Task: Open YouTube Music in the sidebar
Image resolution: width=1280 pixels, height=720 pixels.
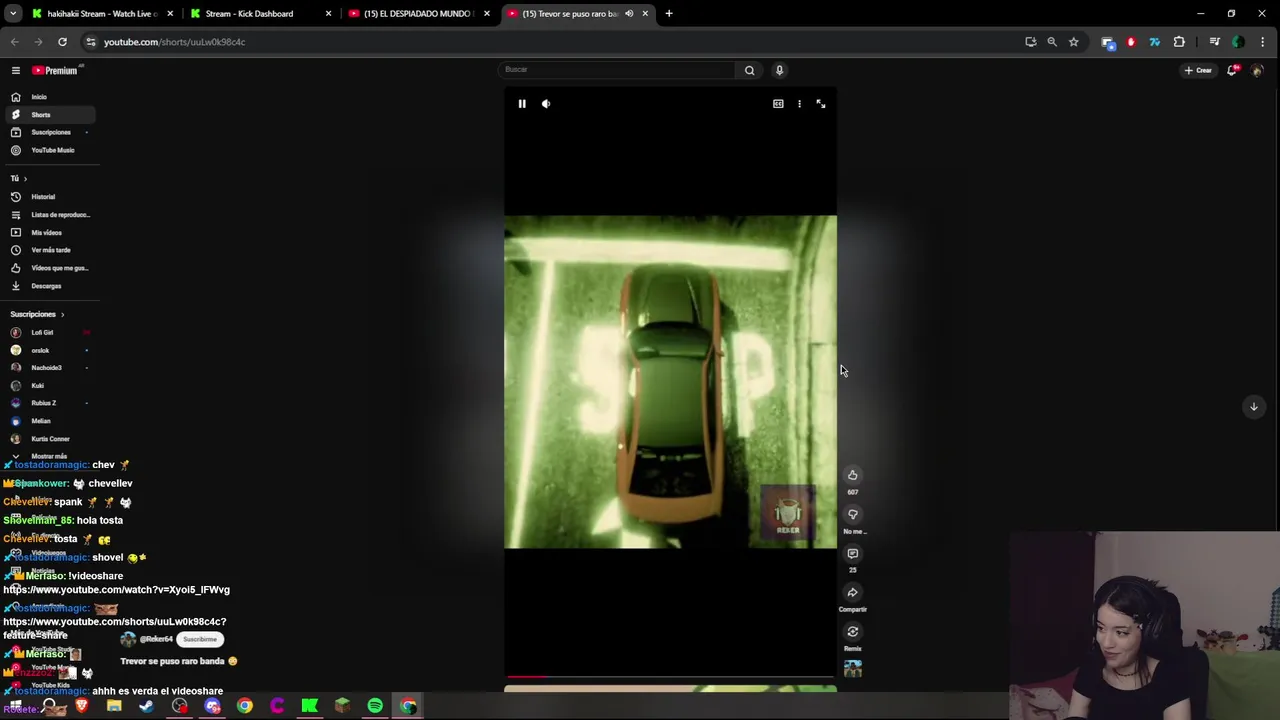Action: (x=48, y=150)
